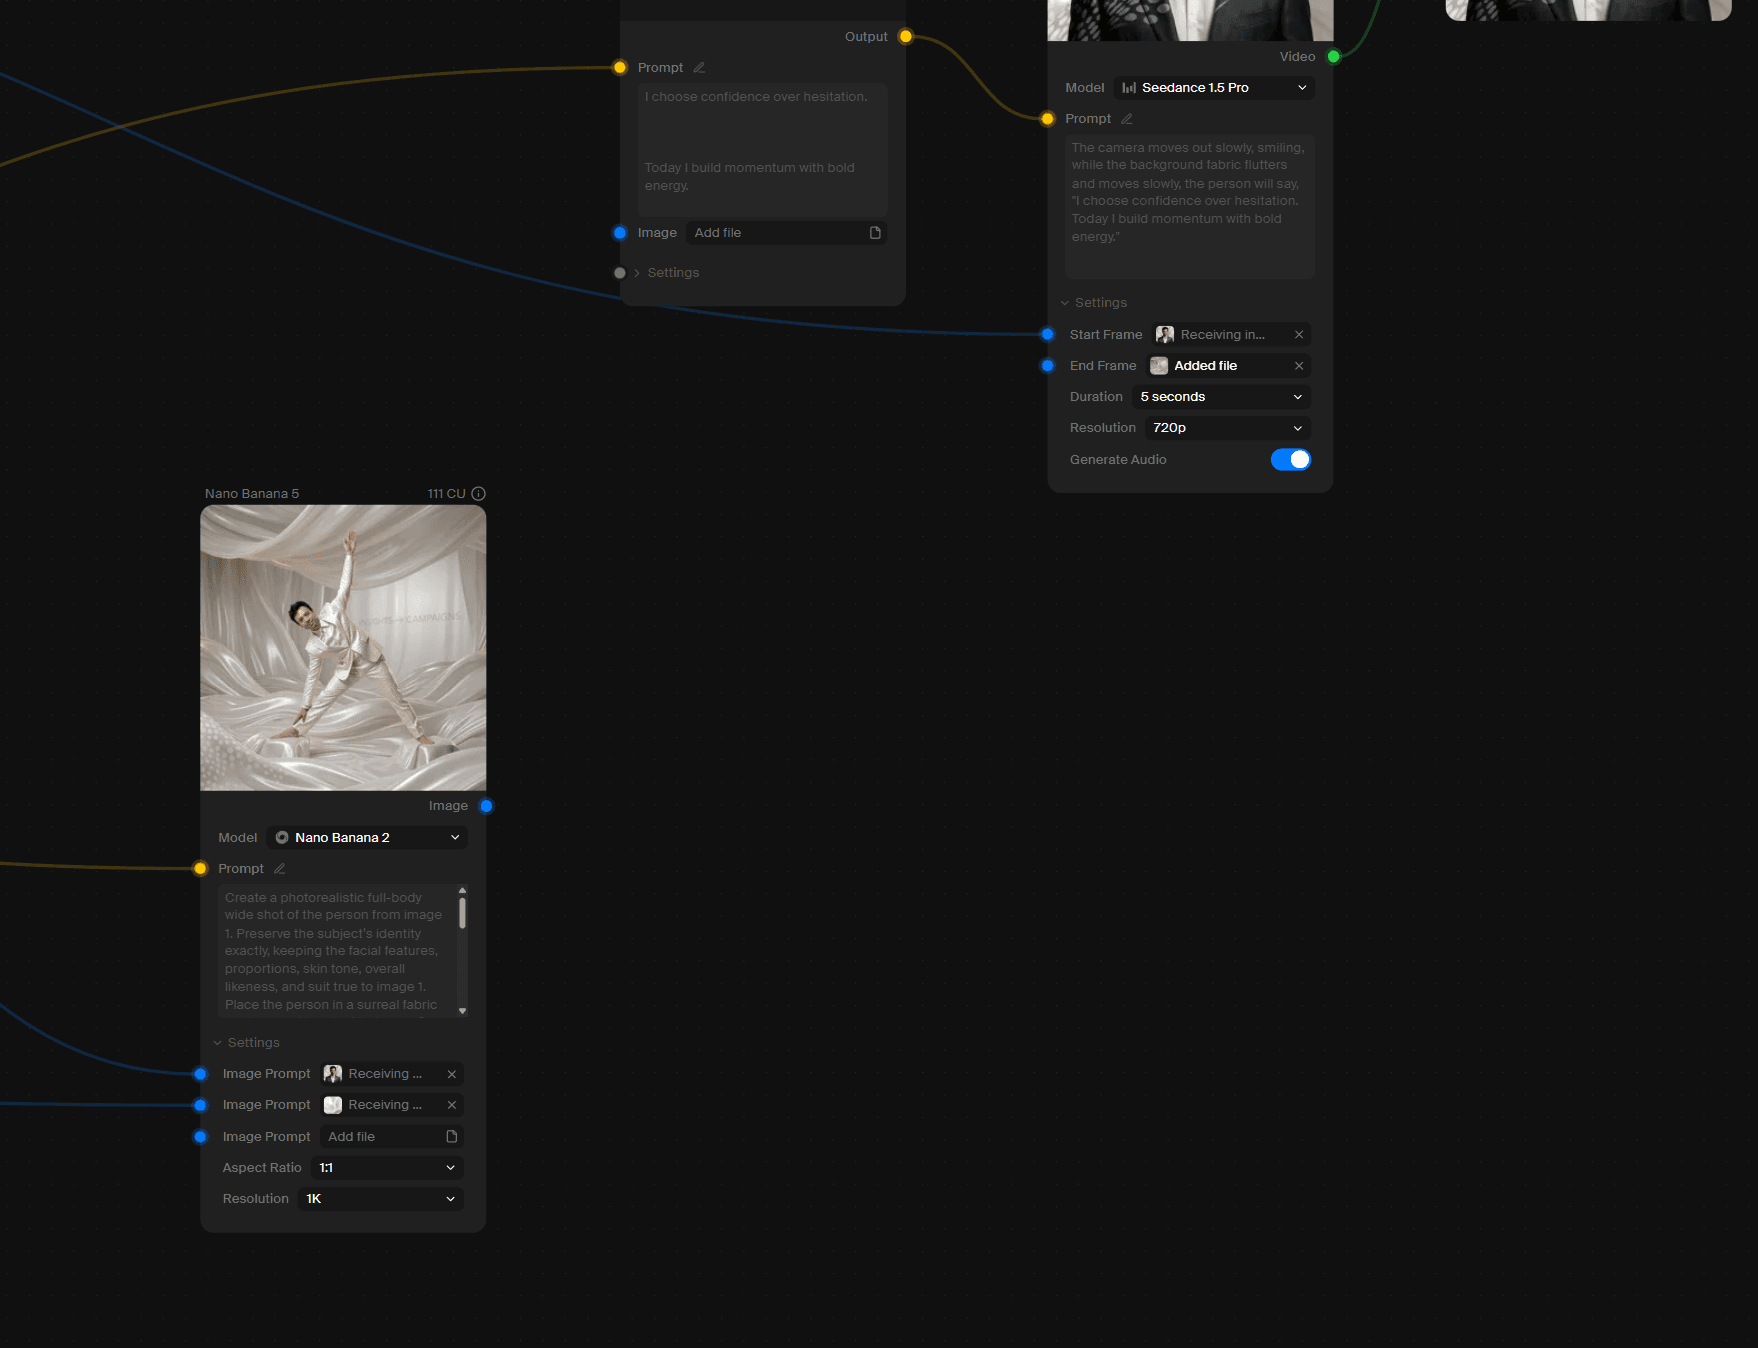Click the yellow Prompt port on the Seedance node
Screen dimensions: 1758x1348
[x=1047, y=119]
